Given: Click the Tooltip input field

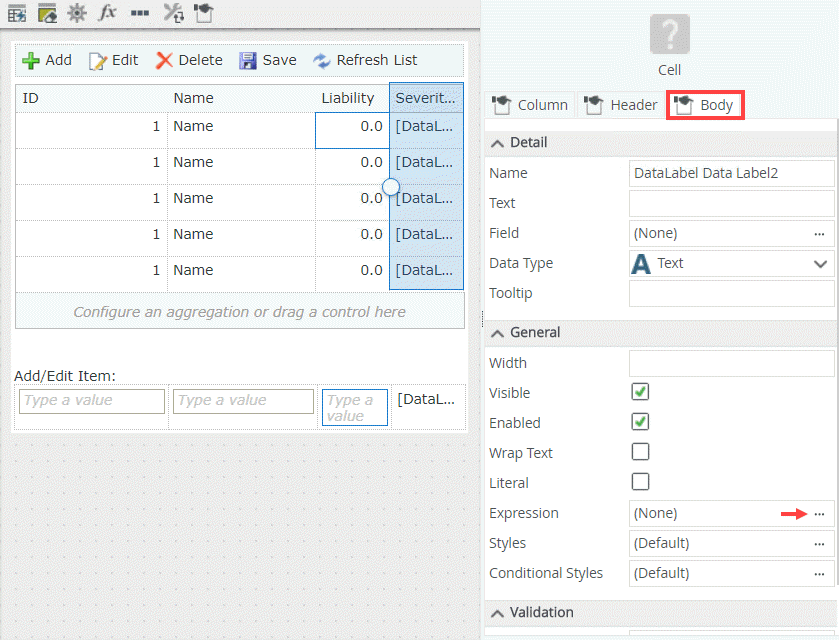Looking at the screenshot, I should (731, 293).
